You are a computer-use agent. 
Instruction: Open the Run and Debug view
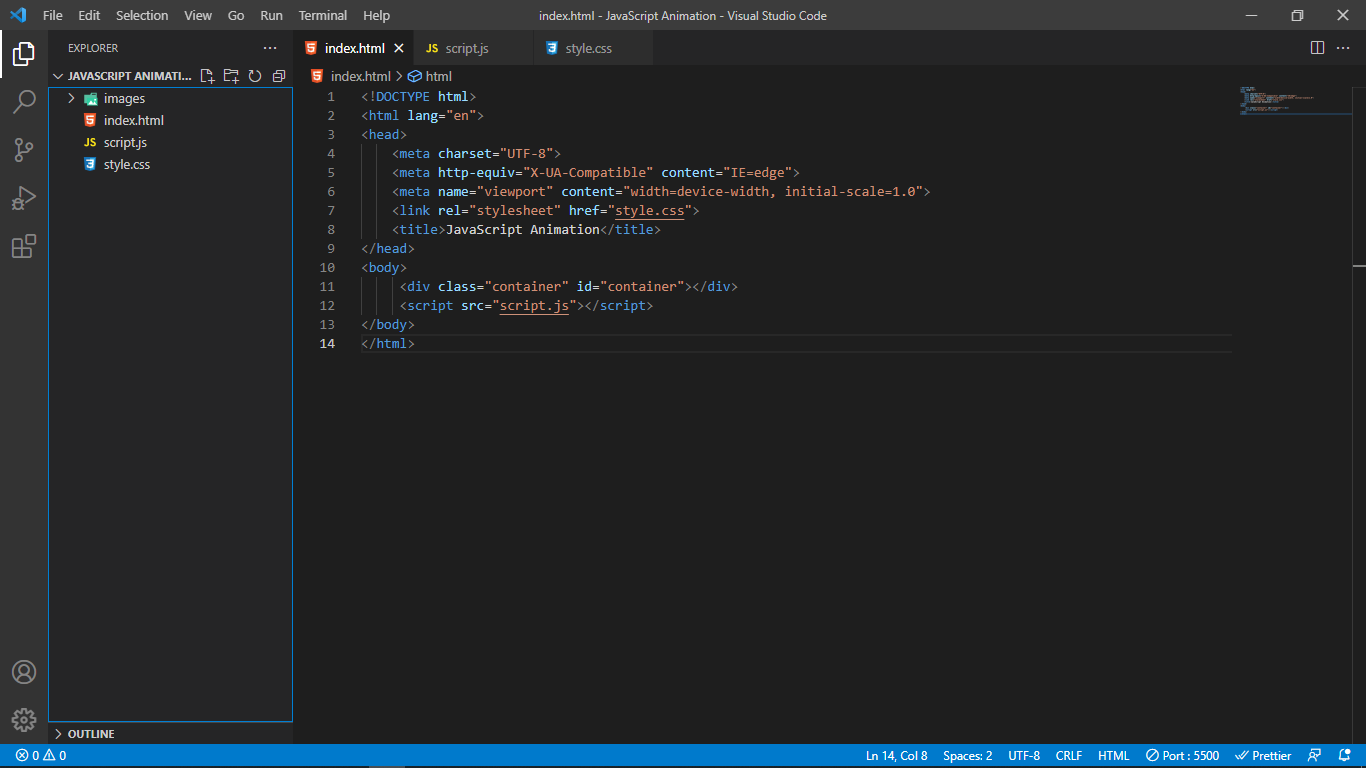[x=24, y=198]
